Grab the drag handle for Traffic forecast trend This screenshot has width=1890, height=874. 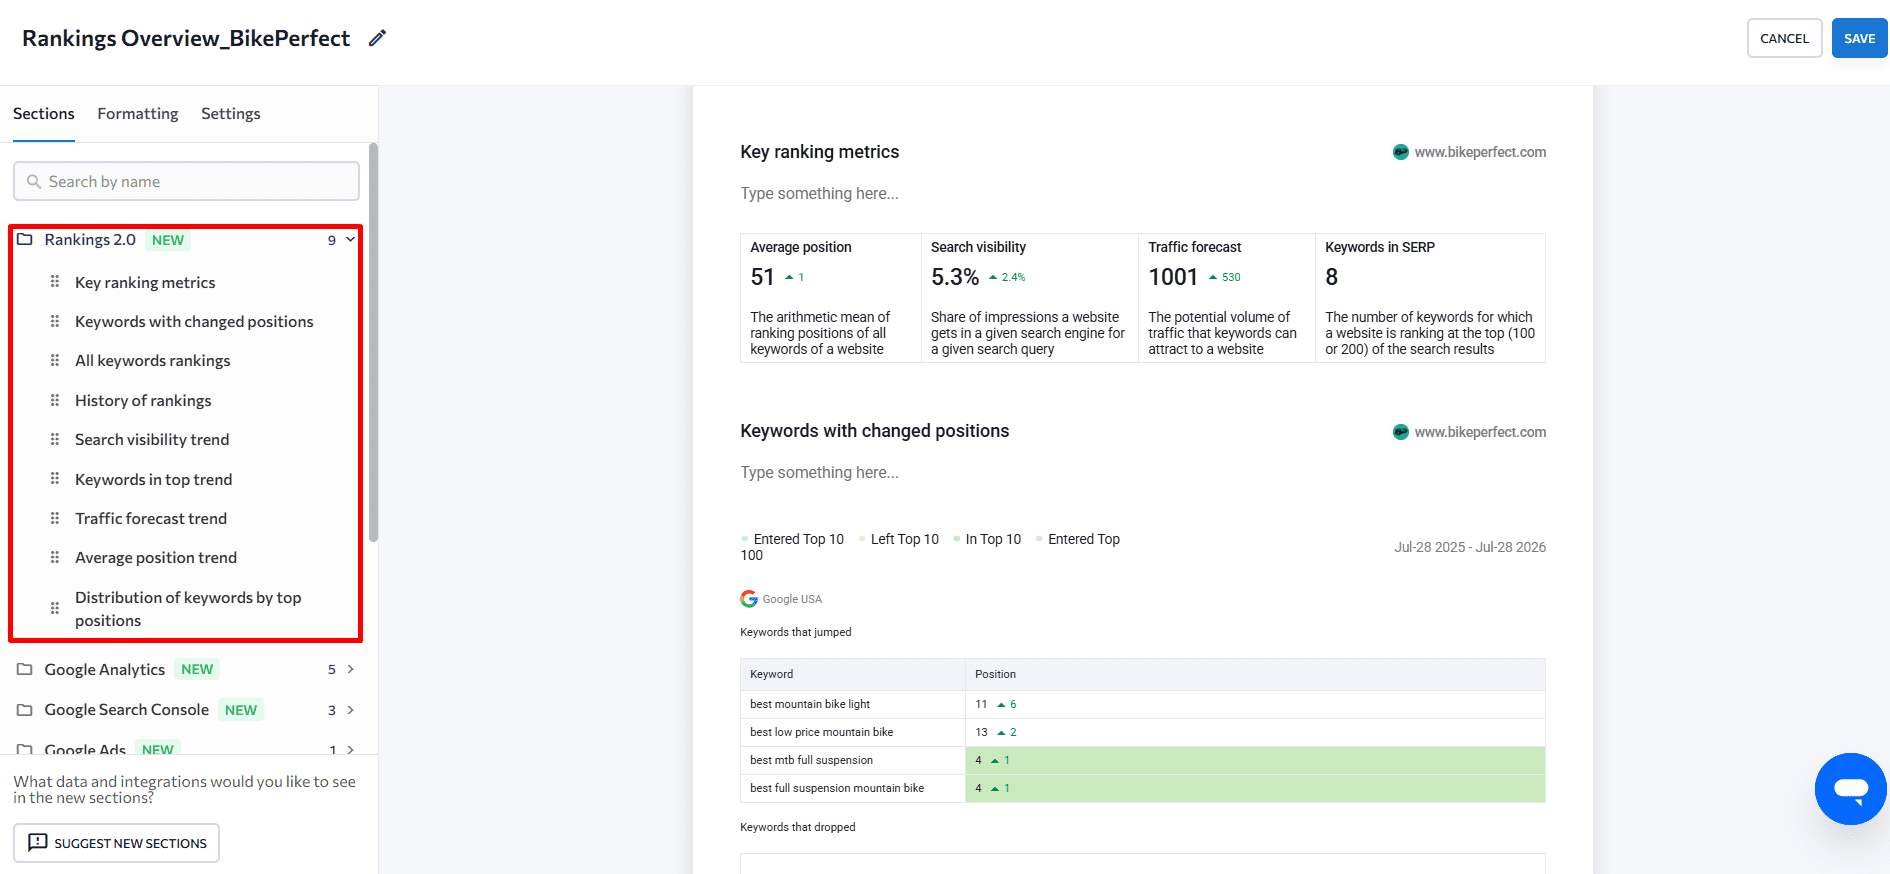click(55, 518)
